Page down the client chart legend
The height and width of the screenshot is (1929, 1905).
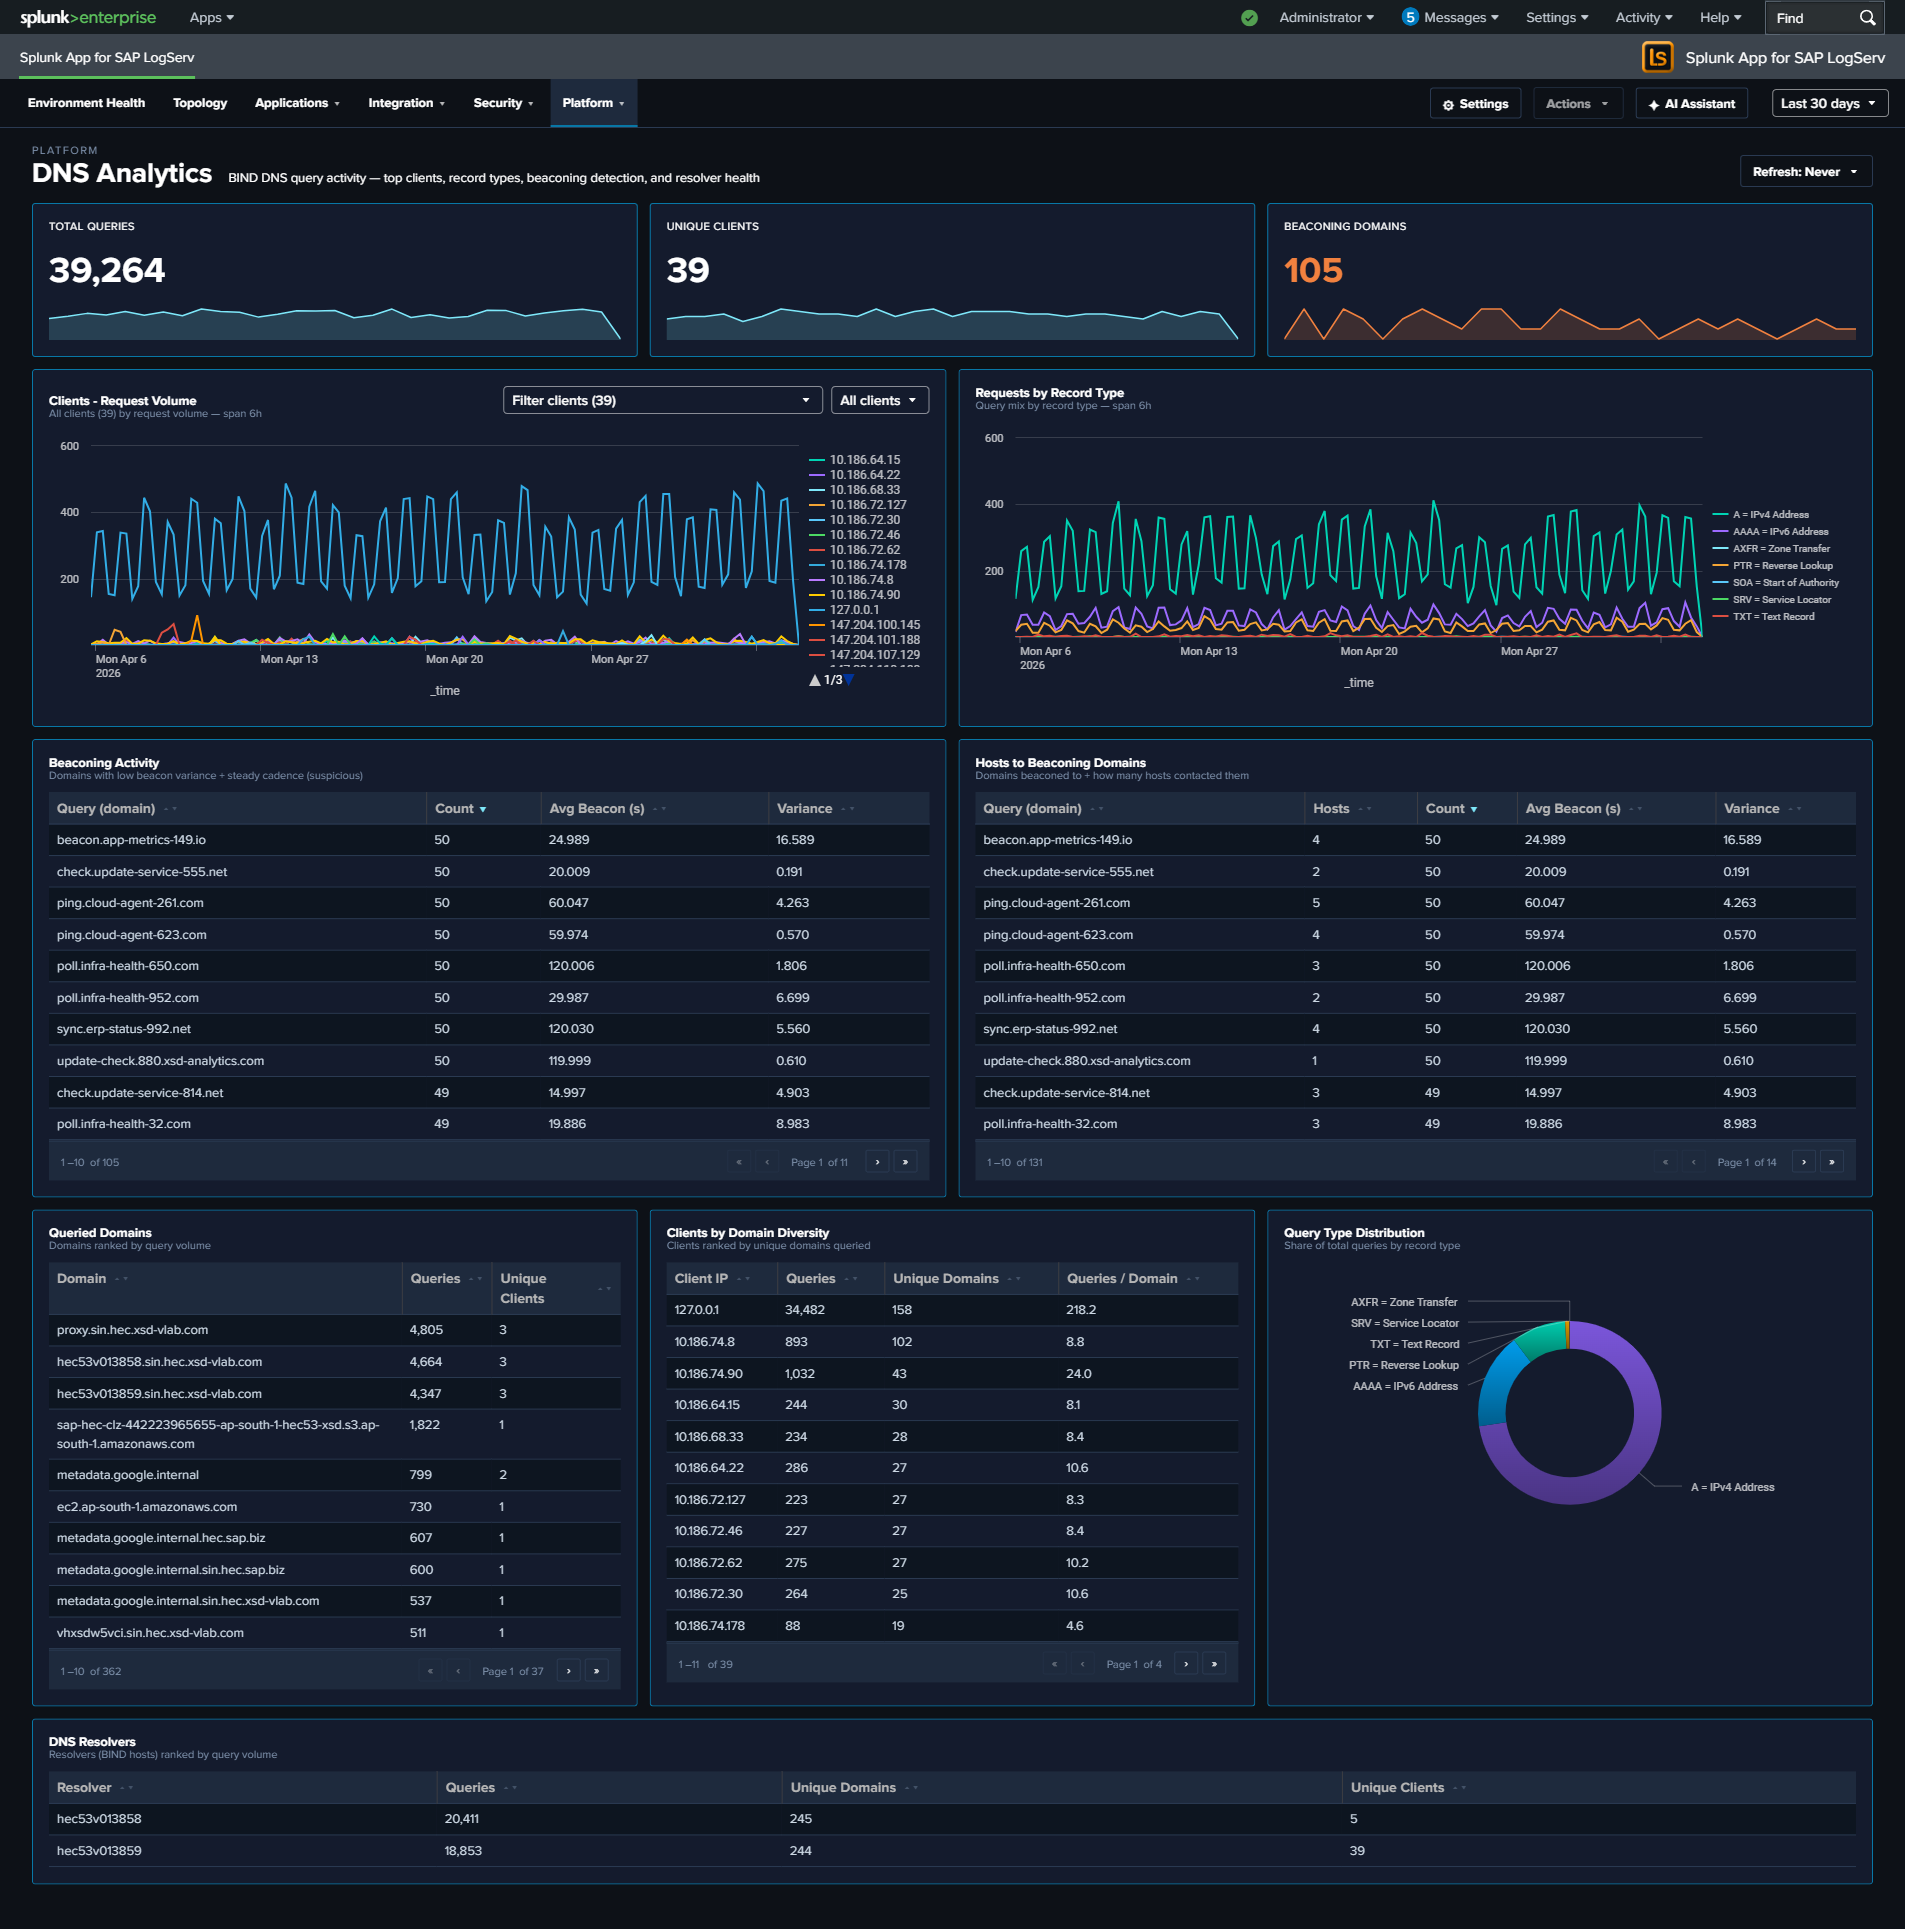click(849, 680)
